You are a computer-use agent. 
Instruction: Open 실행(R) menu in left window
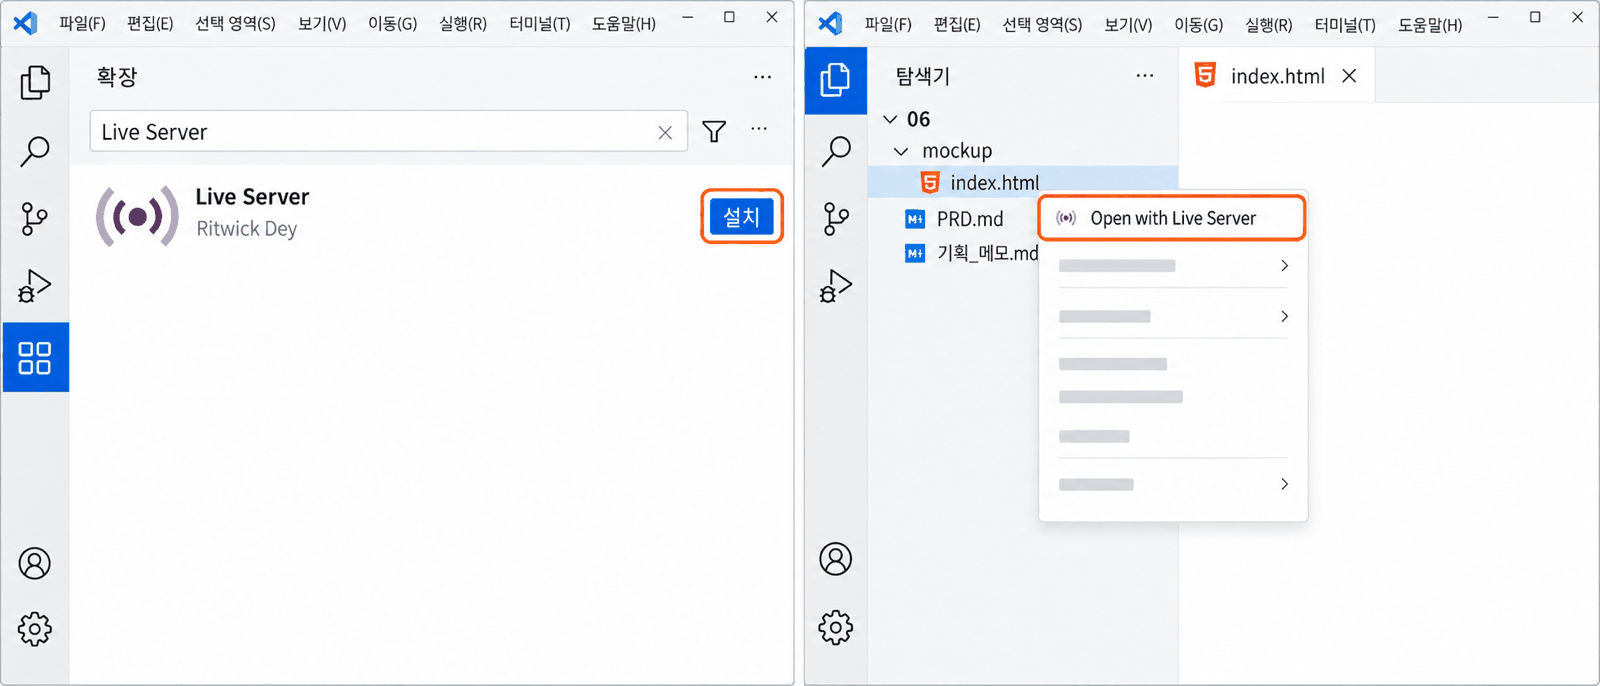[x=463, y=23]
